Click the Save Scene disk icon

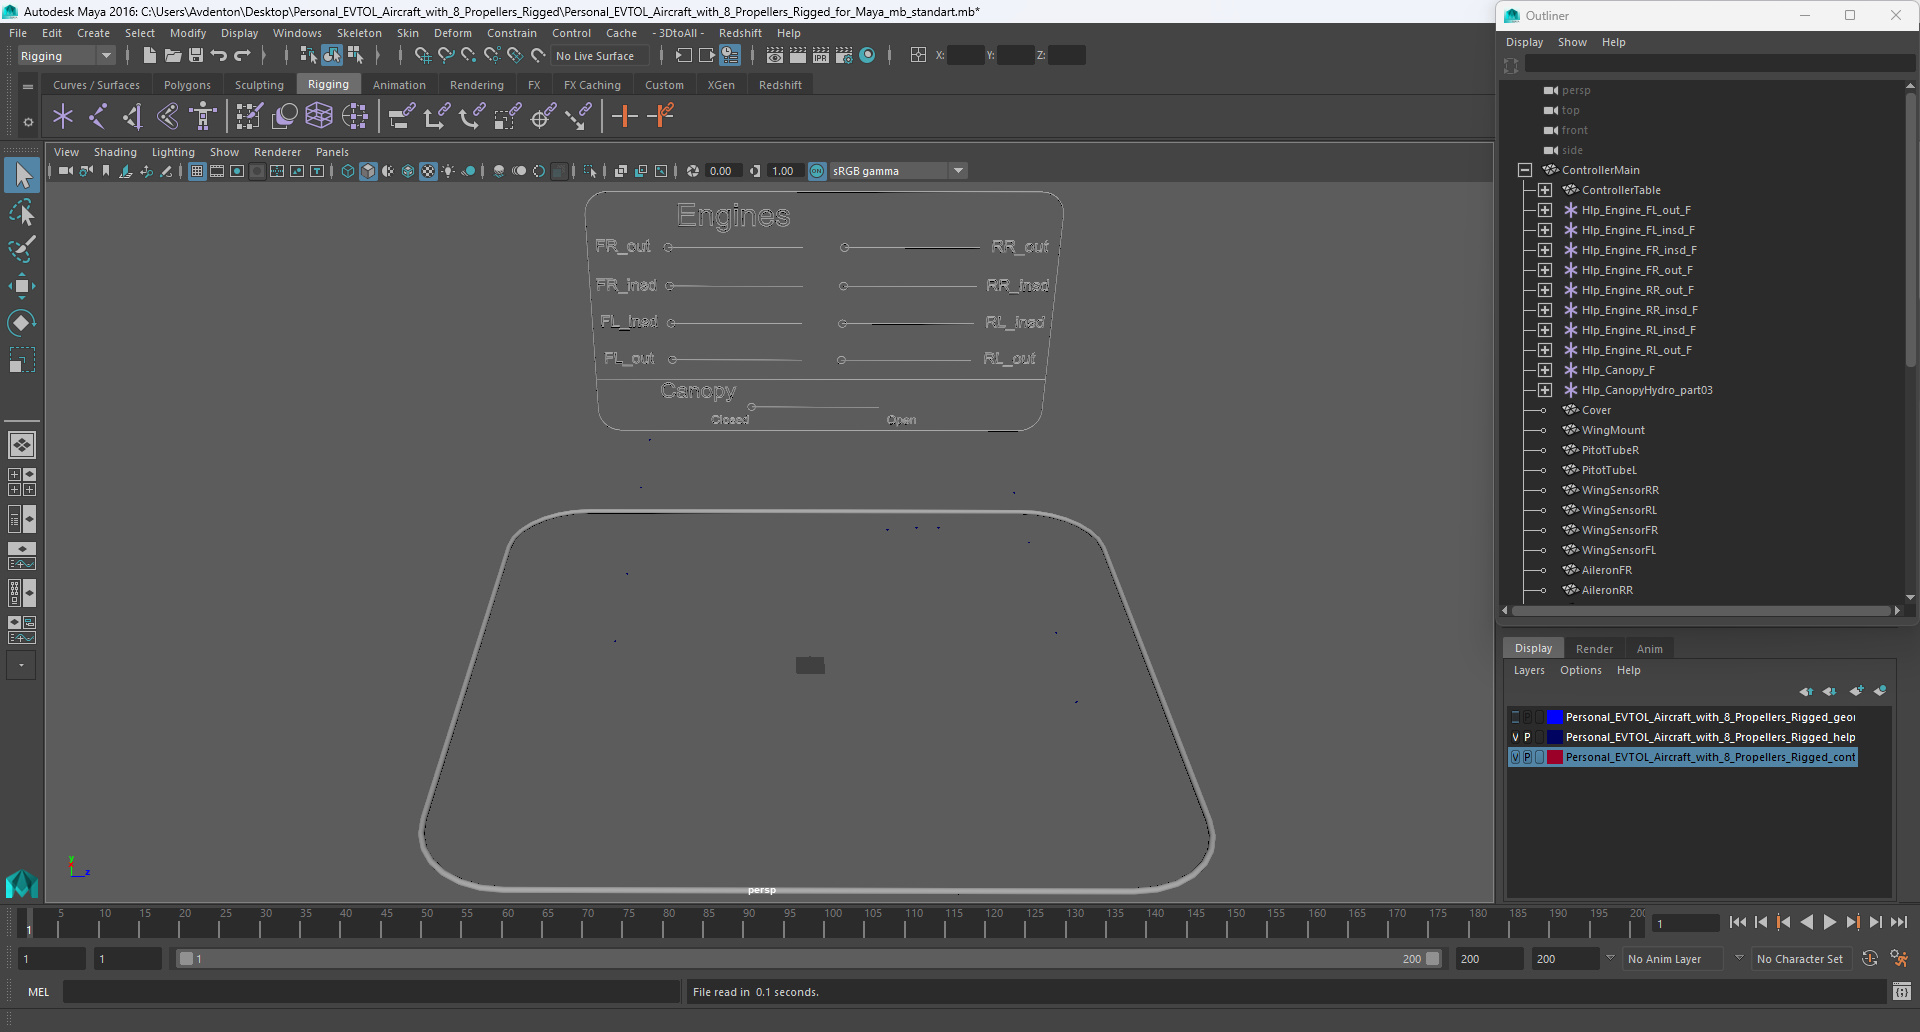(196, 56)
